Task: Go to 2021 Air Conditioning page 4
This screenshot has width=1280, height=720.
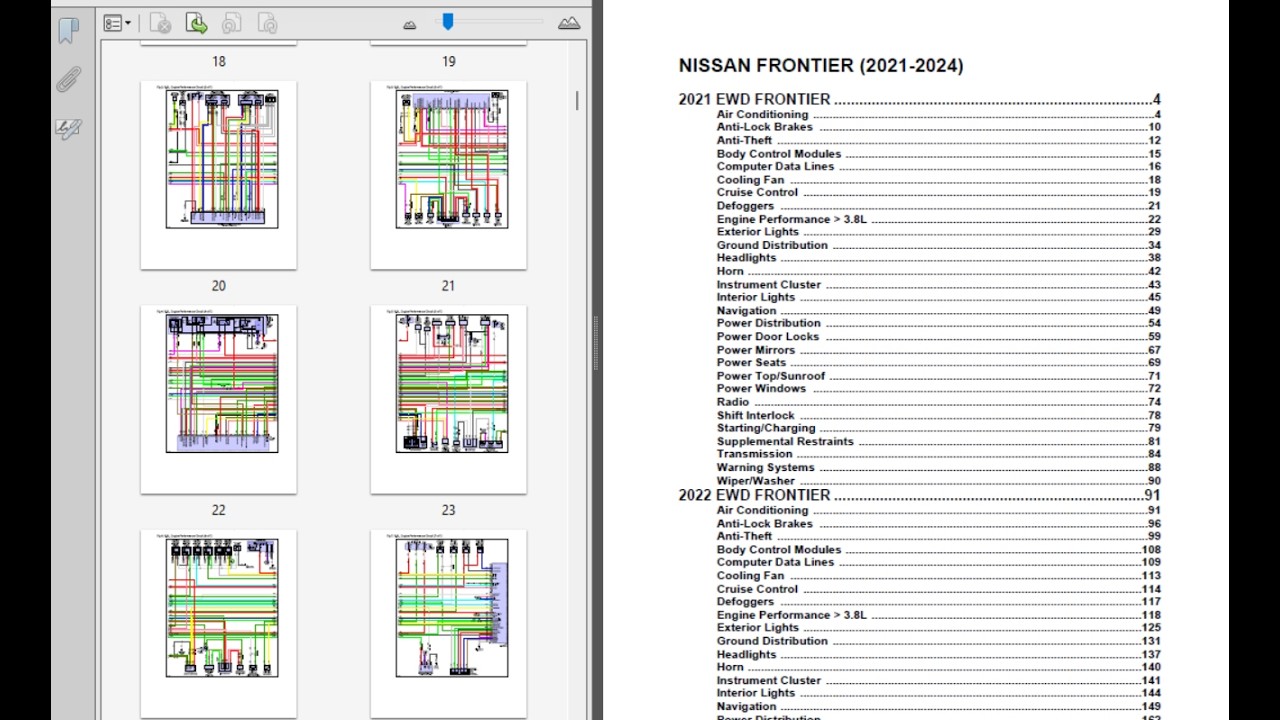Action: coord(938,114)
